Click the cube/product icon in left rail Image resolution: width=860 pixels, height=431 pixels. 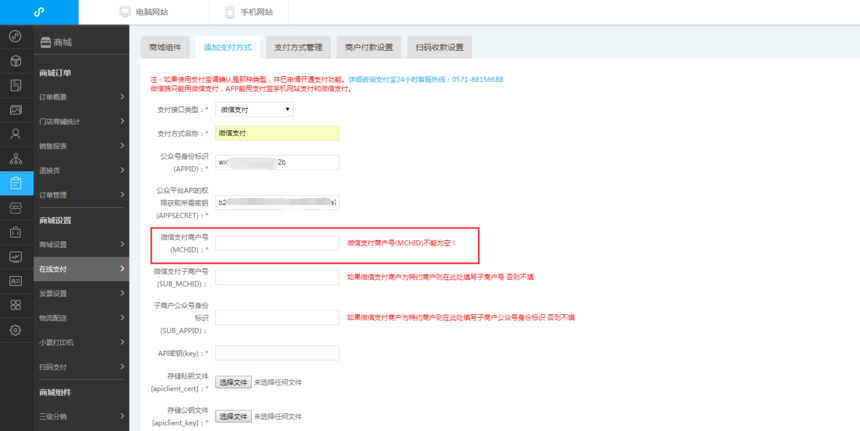coord(15,60)
